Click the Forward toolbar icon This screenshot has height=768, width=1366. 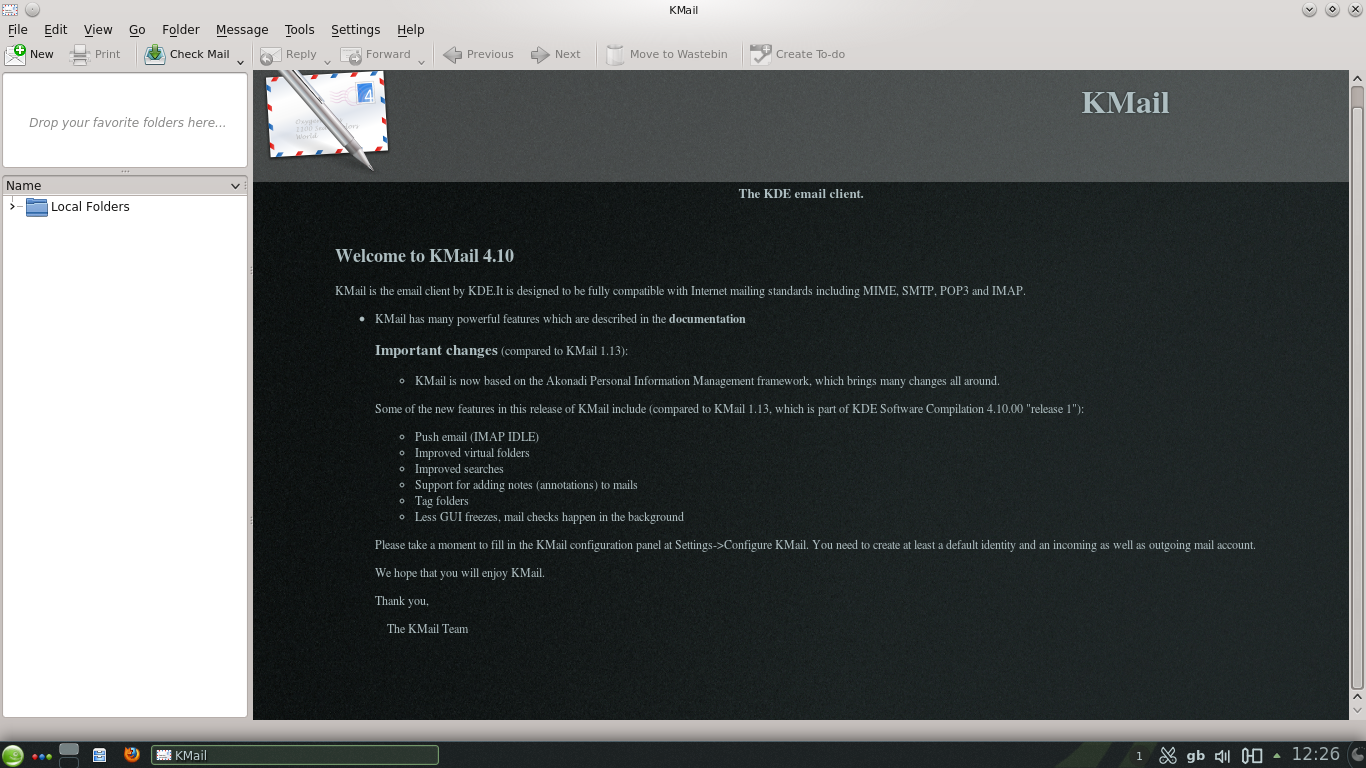tap(351, 54)
